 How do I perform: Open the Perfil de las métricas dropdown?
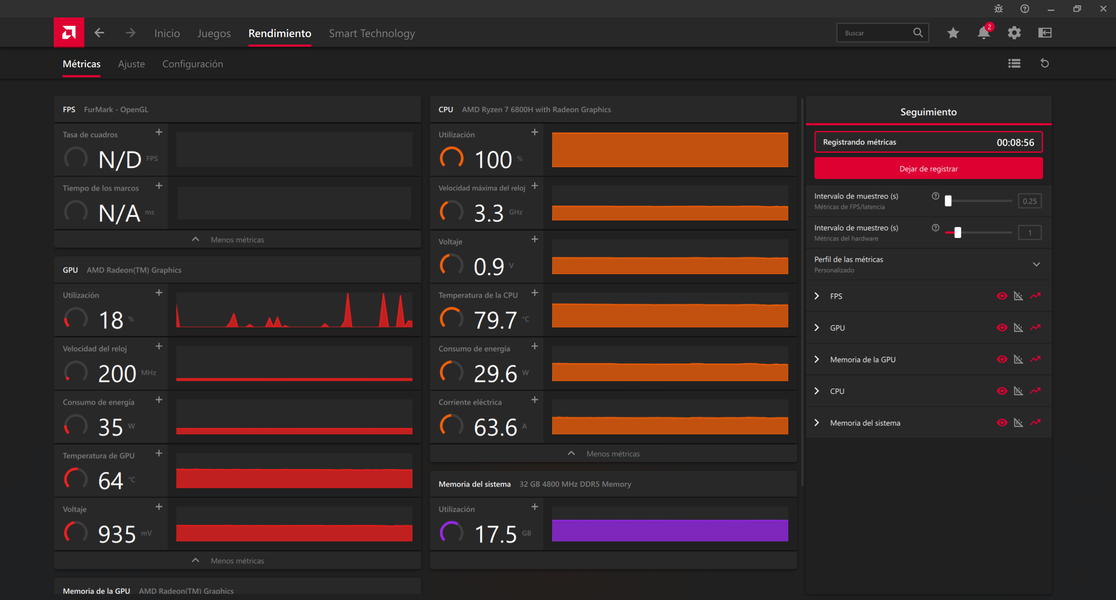click(x=1036, y=264)
